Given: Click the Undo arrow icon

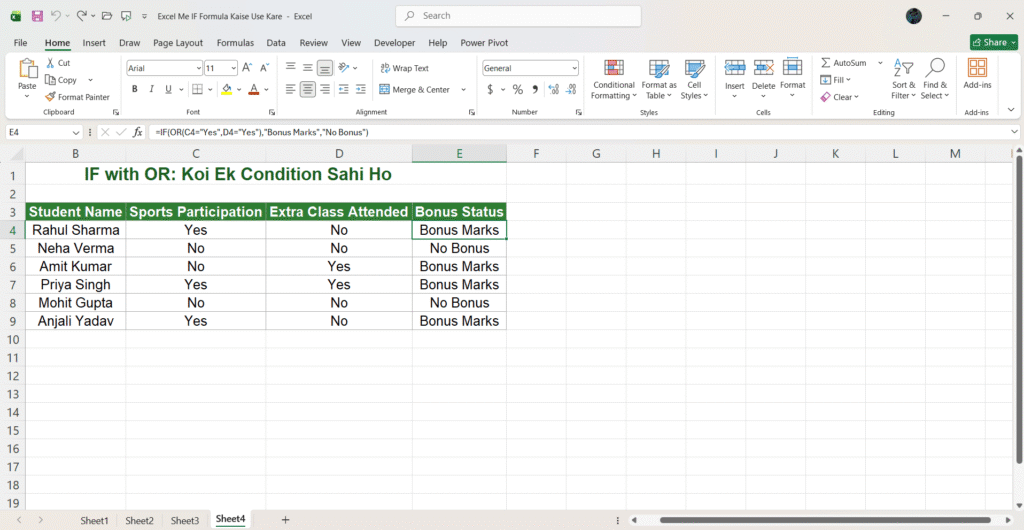Looking at the screenshot, I should click(x=56, y=16).
